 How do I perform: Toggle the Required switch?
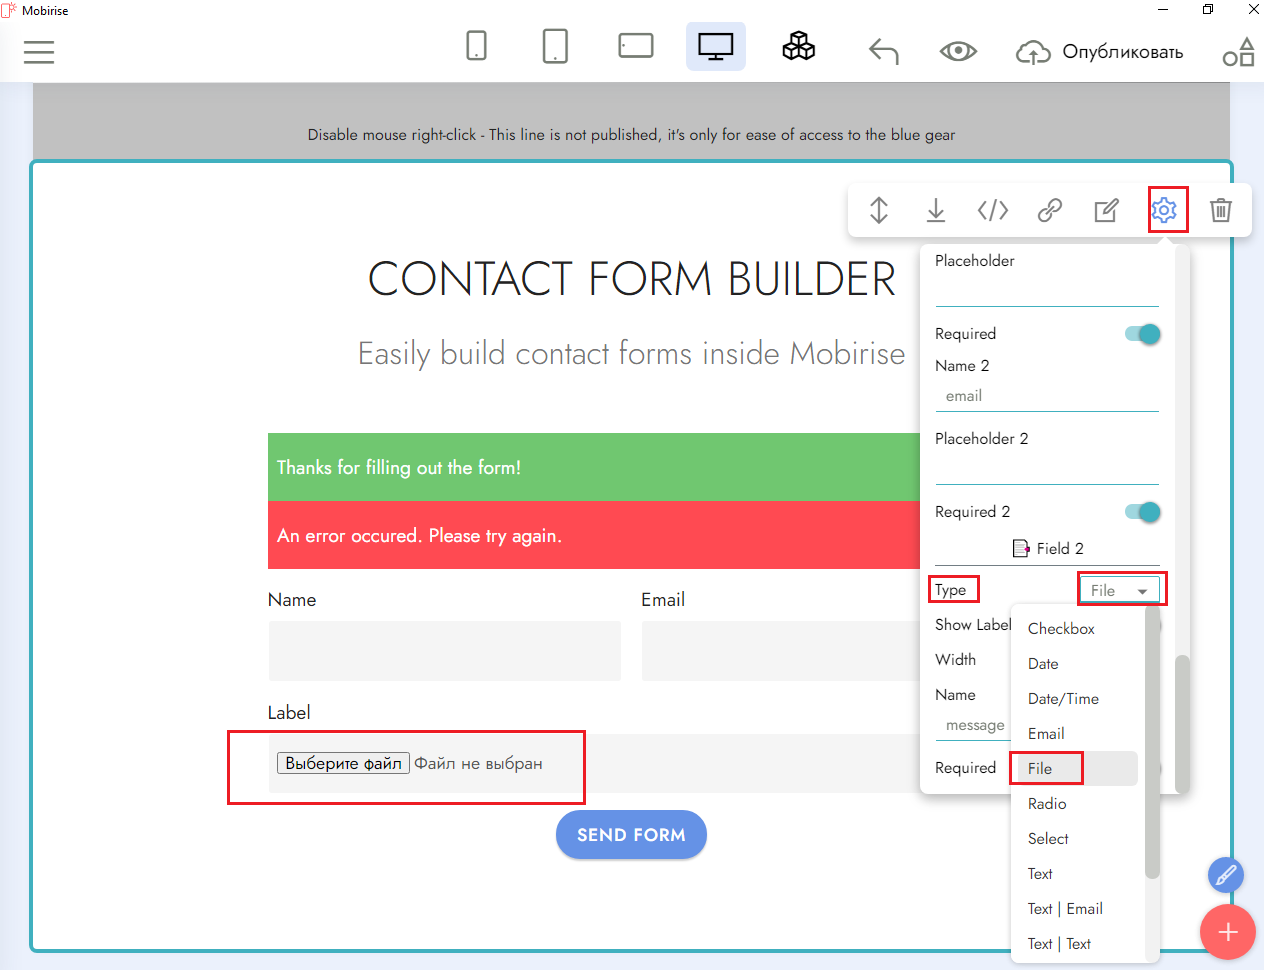click(1143, 334)
